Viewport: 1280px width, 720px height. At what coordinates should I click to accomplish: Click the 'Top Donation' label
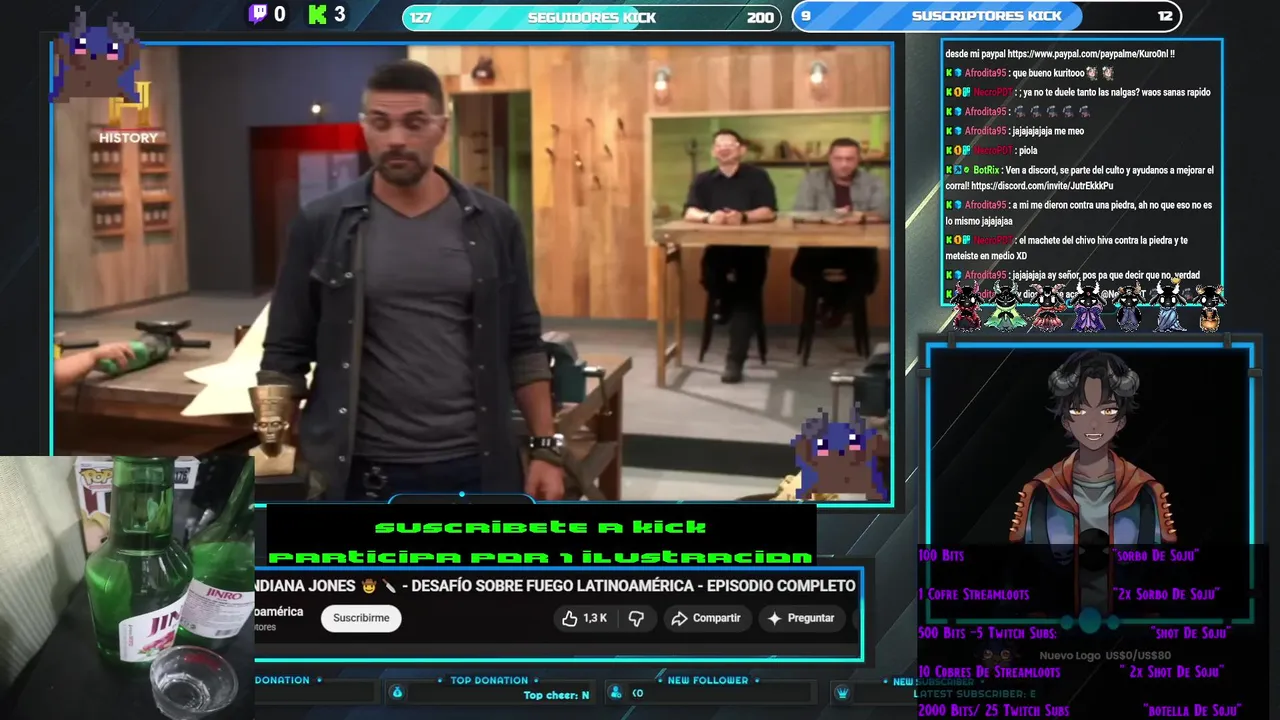(x=489, y=680)
